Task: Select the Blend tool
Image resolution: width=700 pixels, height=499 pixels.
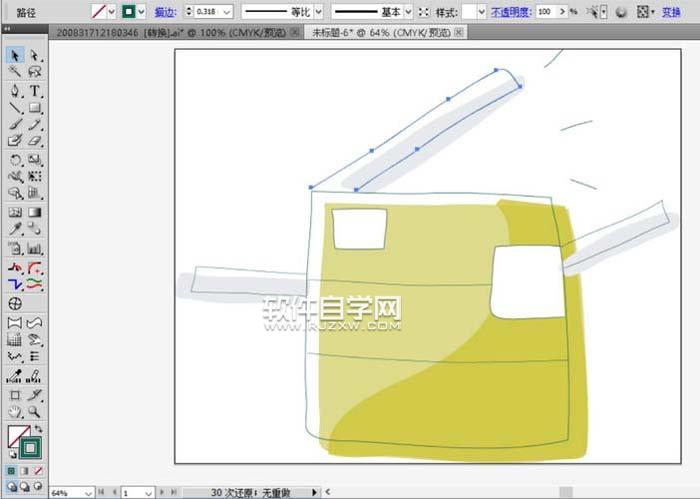Action: click(x=34, y=229)
